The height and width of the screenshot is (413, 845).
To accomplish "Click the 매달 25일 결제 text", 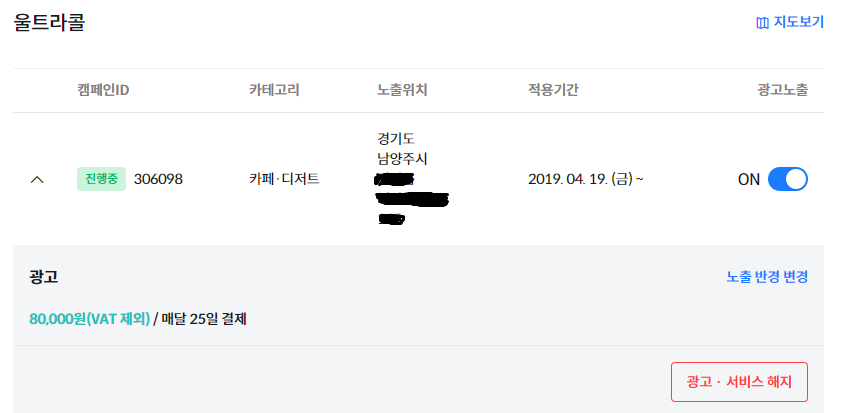I will 204,320.
